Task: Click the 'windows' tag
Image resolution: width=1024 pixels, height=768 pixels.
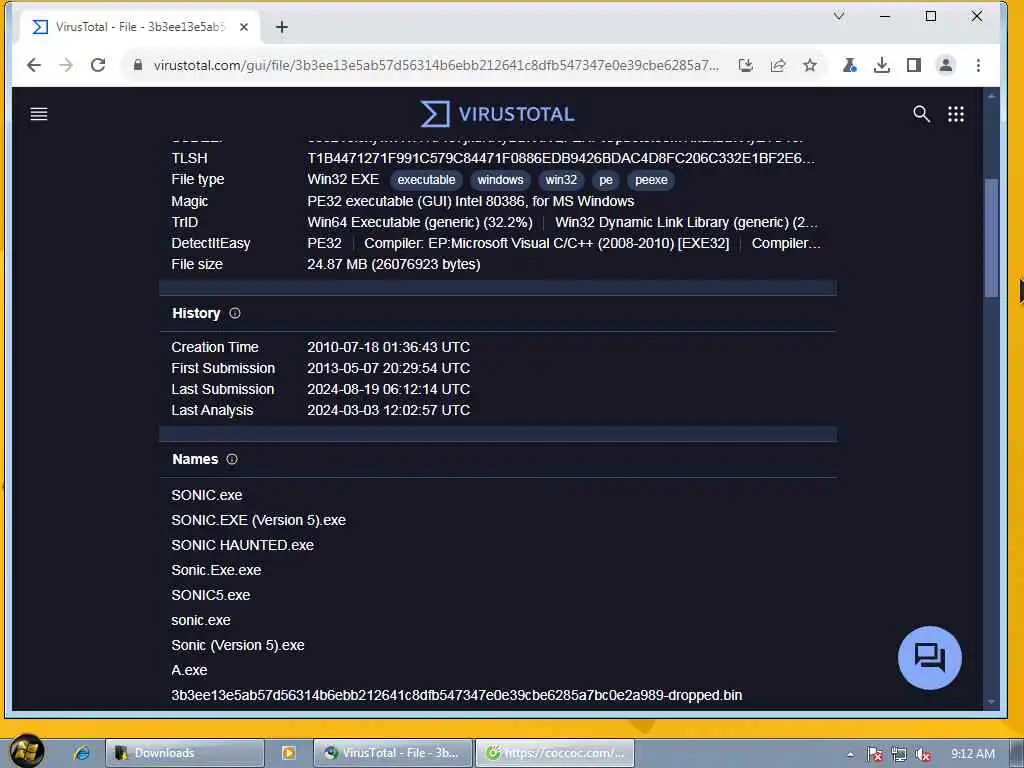Action: coord(500,180)
